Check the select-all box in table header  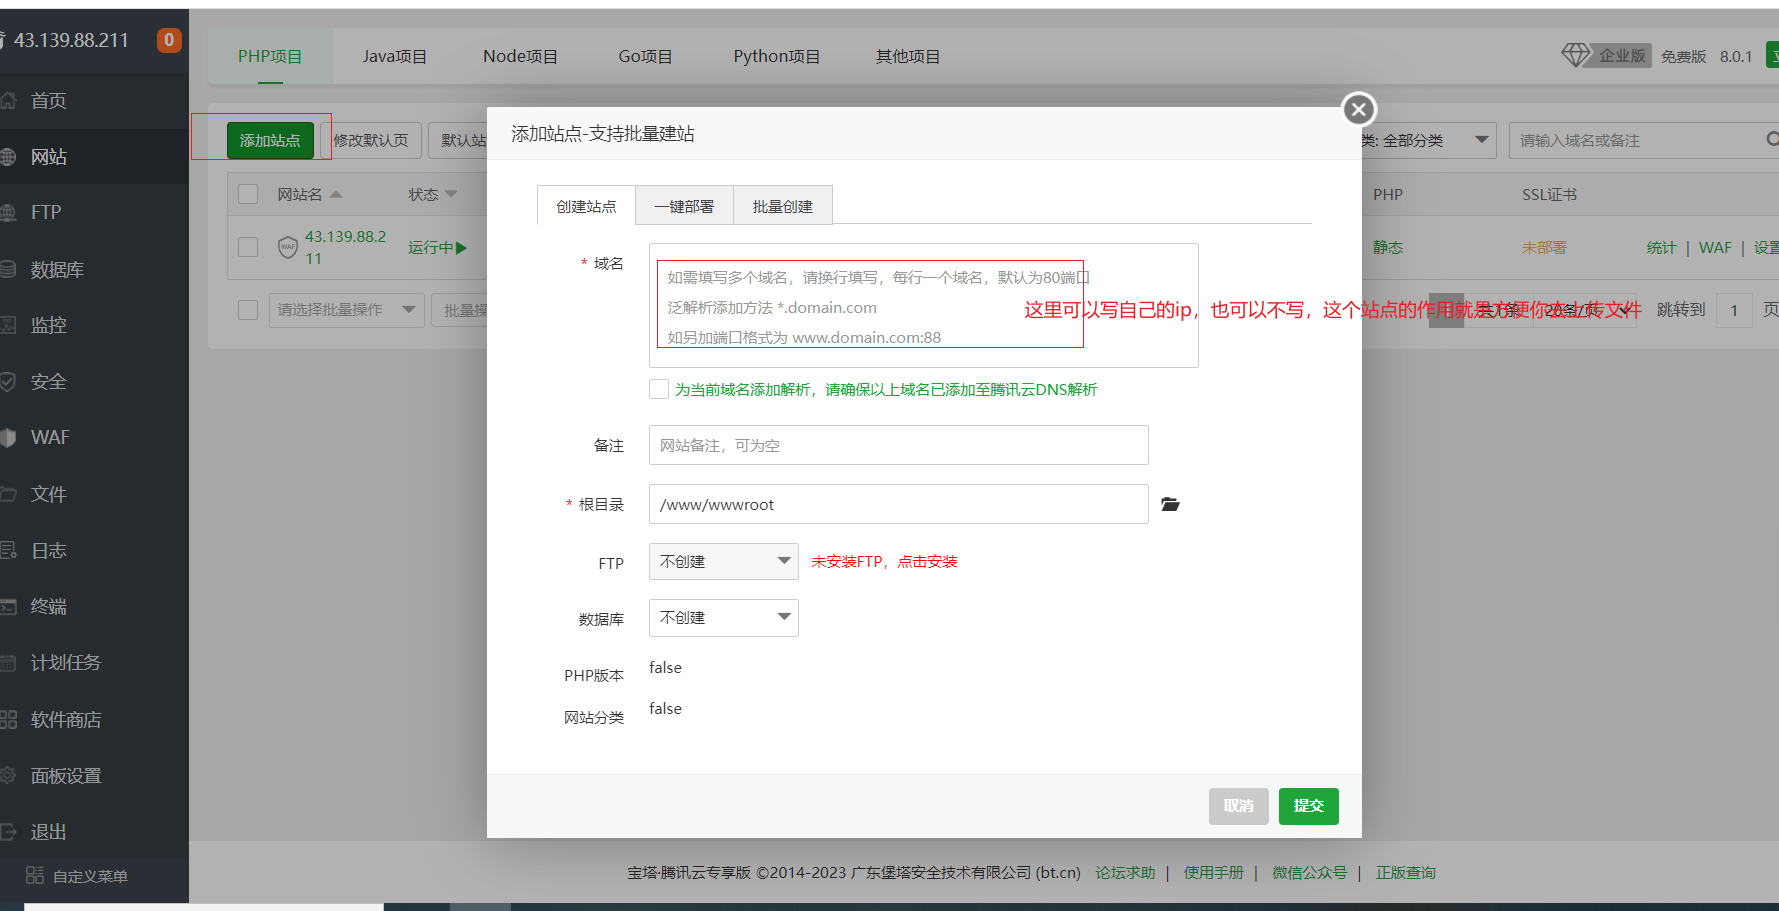pyautogui.click(x=248, y=195)
